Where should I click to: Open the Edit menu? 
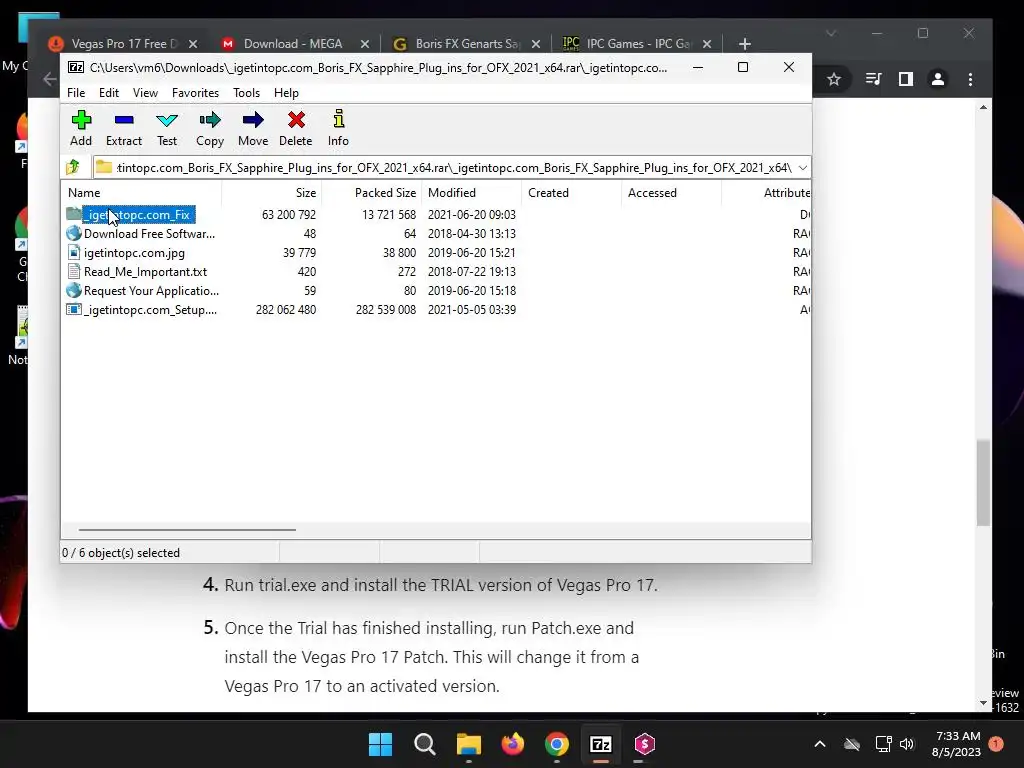(108, 93)
